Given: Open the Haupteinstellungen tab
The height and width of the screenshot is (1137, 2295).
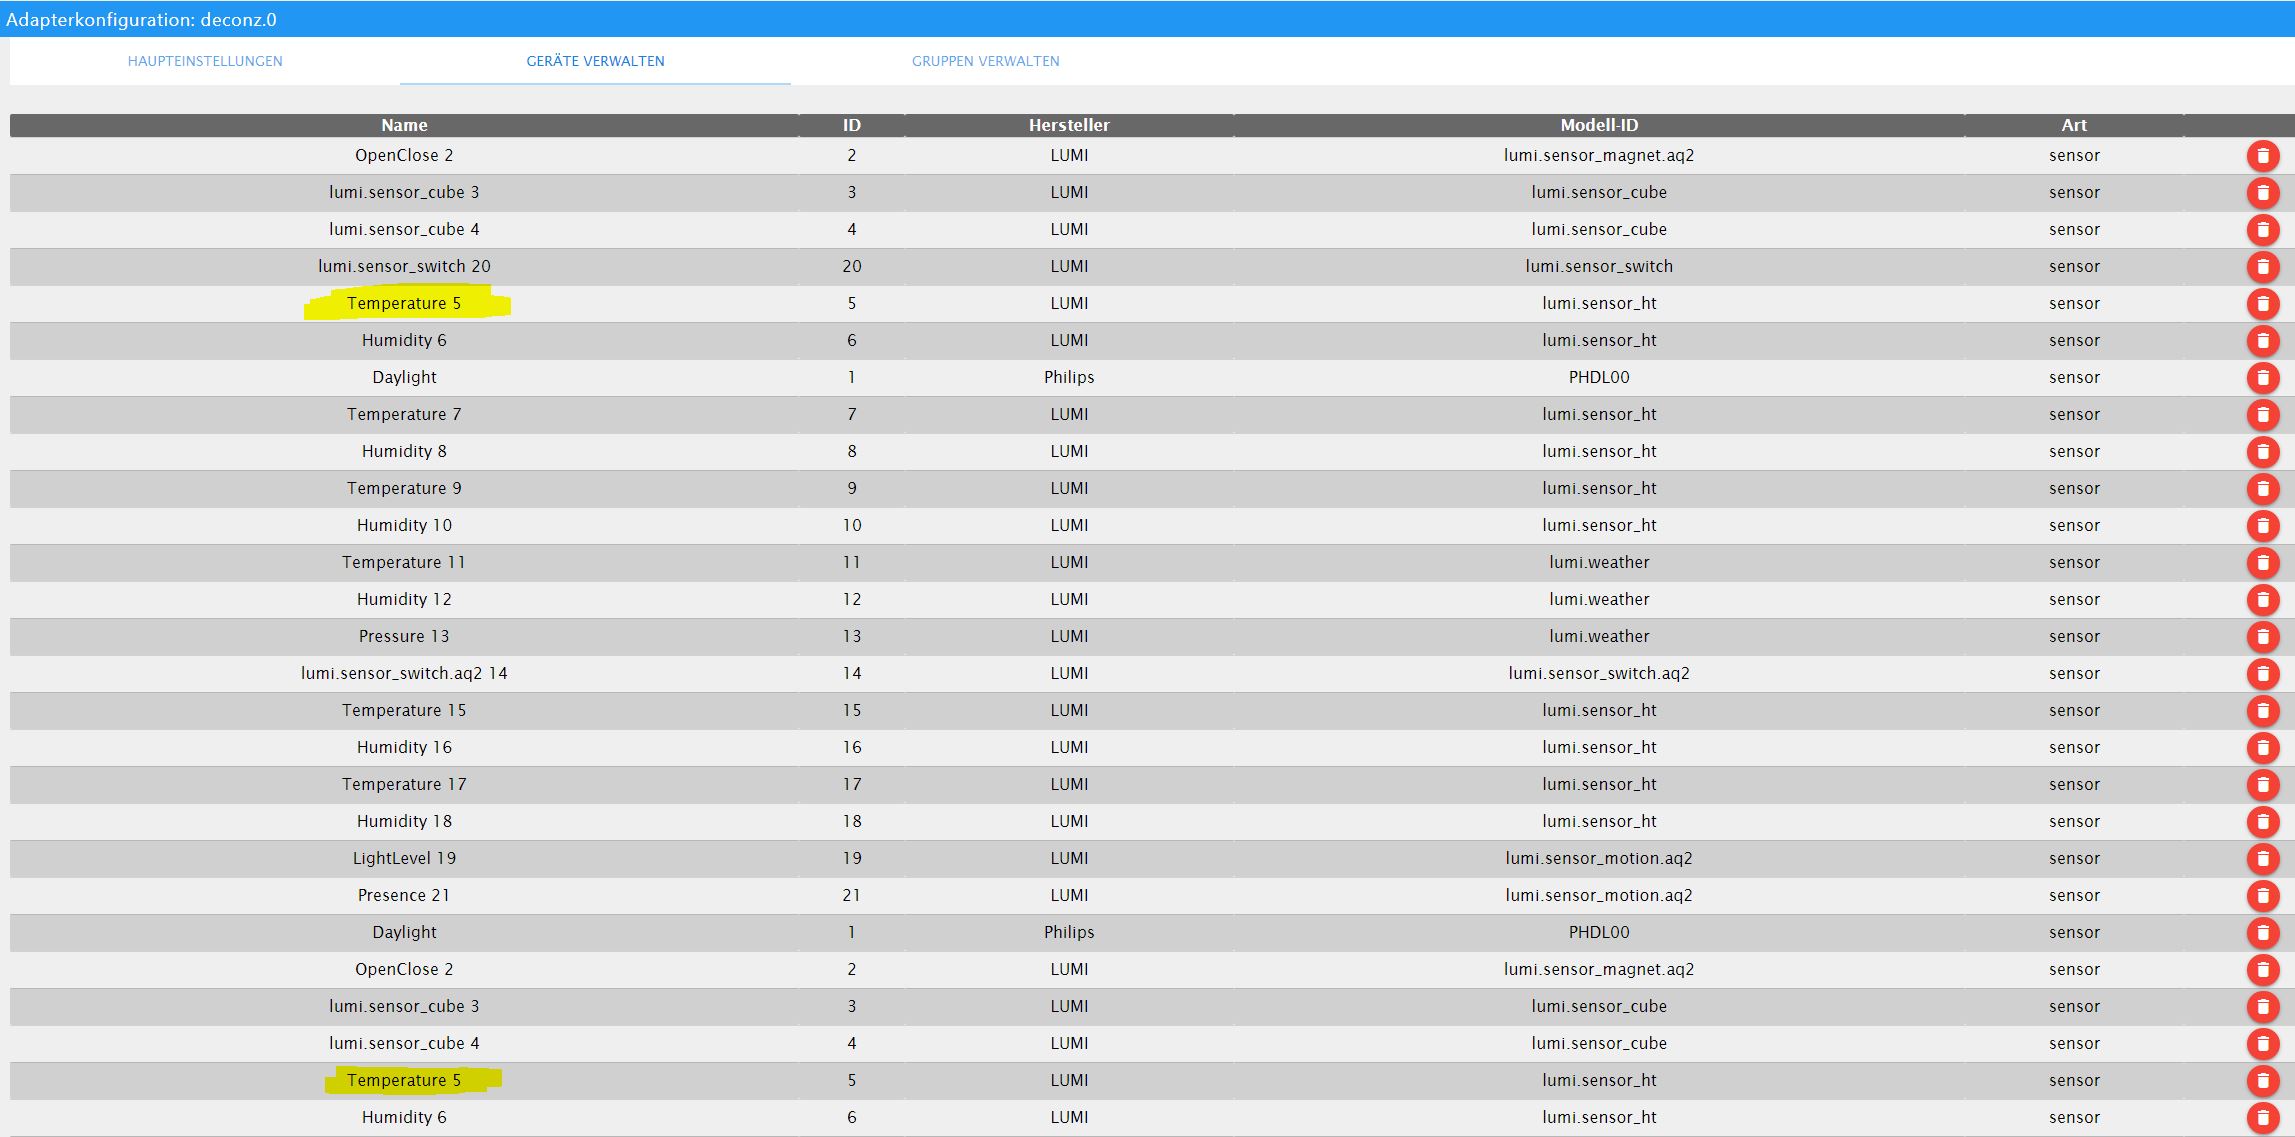Looking at the screenshot, I should [205, 61].
